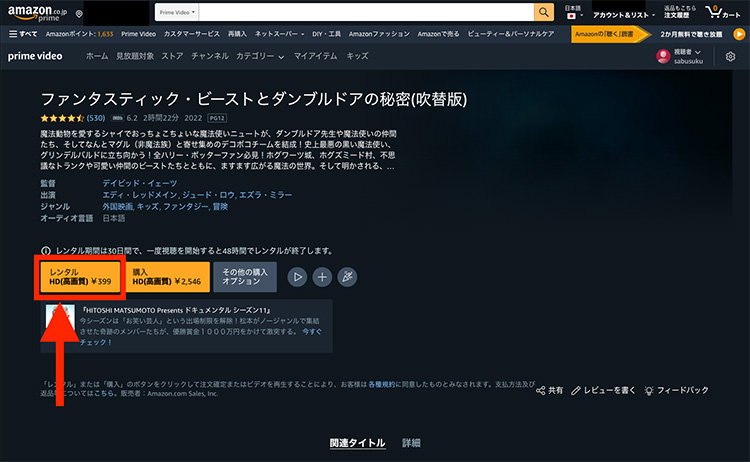750x462 pixels.
Task: Click the orange search magnifier button
Action: coord(544,12)
